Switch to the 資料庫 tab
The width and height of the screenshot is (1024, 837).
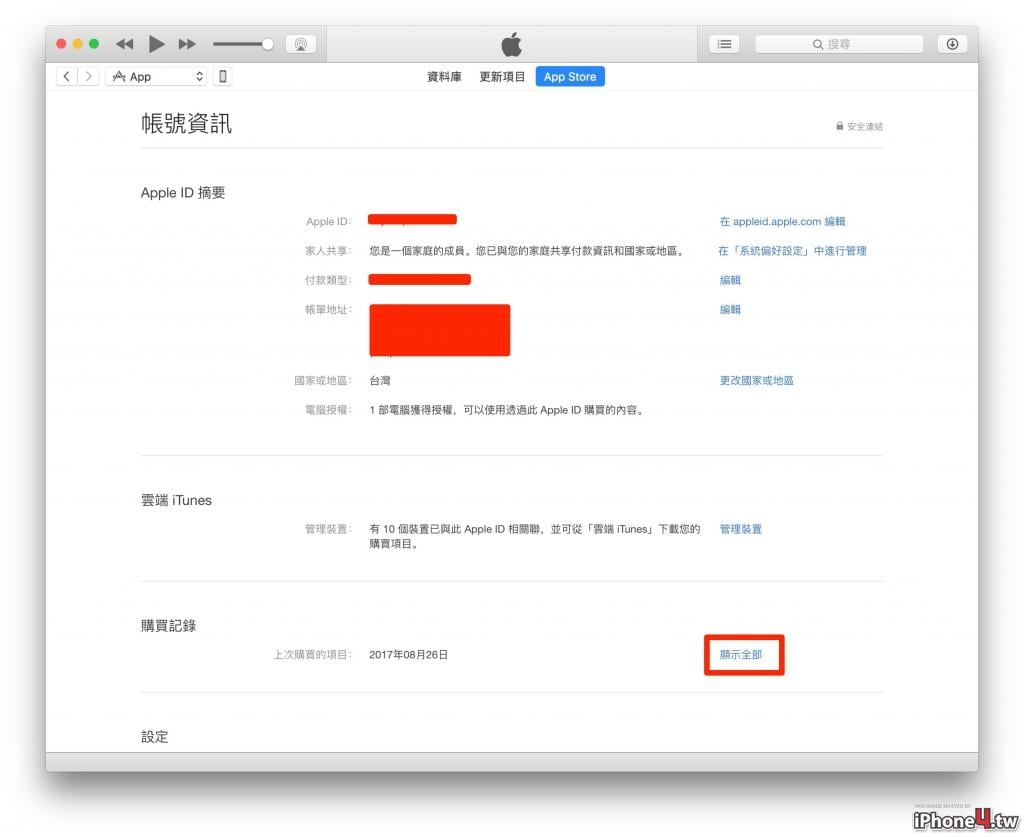click(x=444, y=76)
